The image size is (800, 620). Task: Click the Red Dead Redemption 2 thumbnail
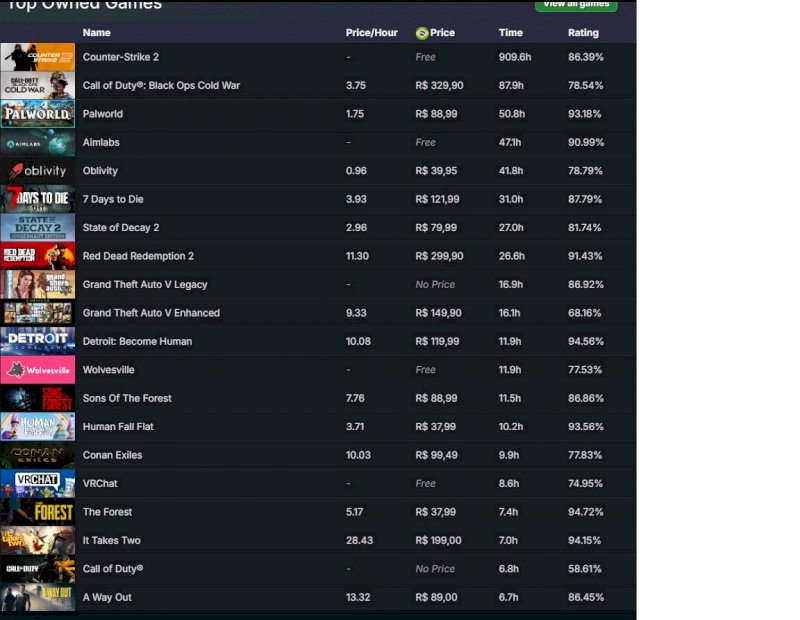pyautogui.click(x=38, y=256)
